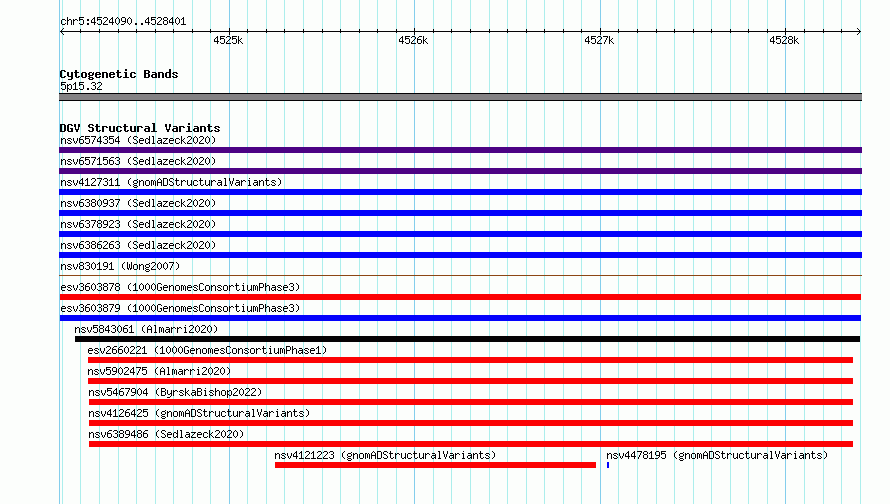Open the nsv4127311 (gnomADStructuralVariants) label

(171, 182)
